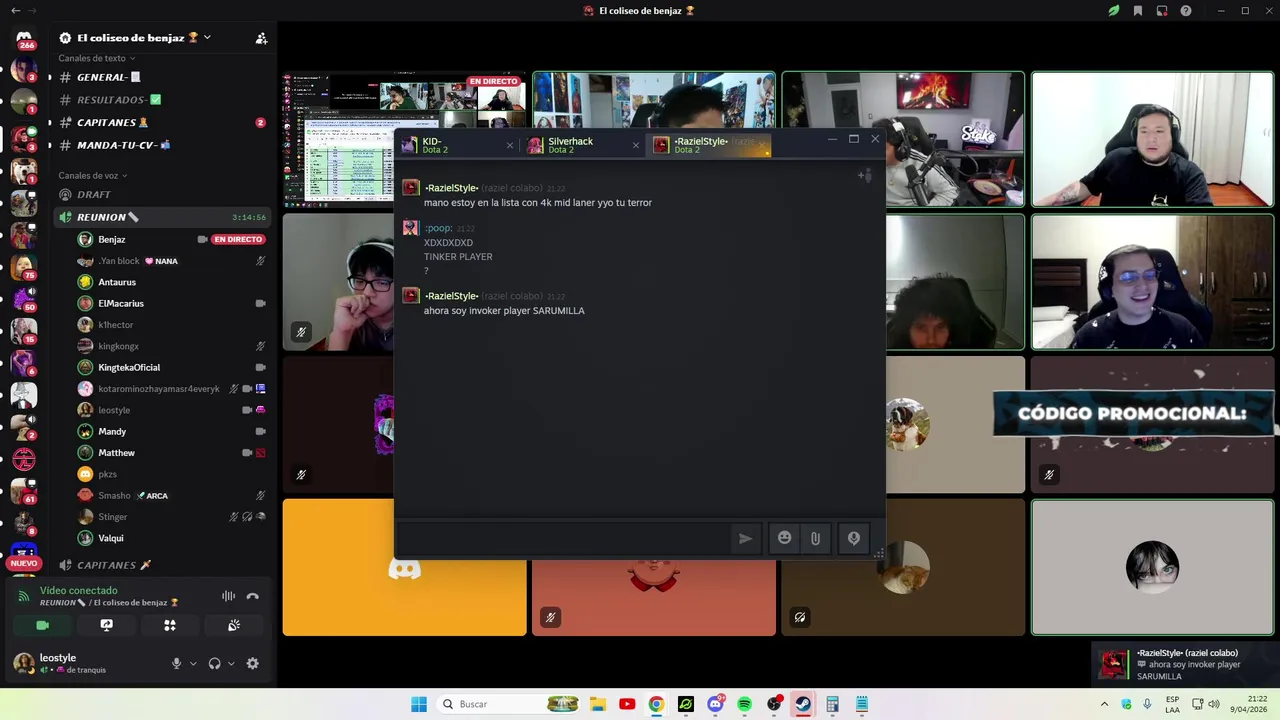The height and width of the screenshot is (720, 1280).
Task: Click user Mandy in the voice list
Action: tap(112, 431)
